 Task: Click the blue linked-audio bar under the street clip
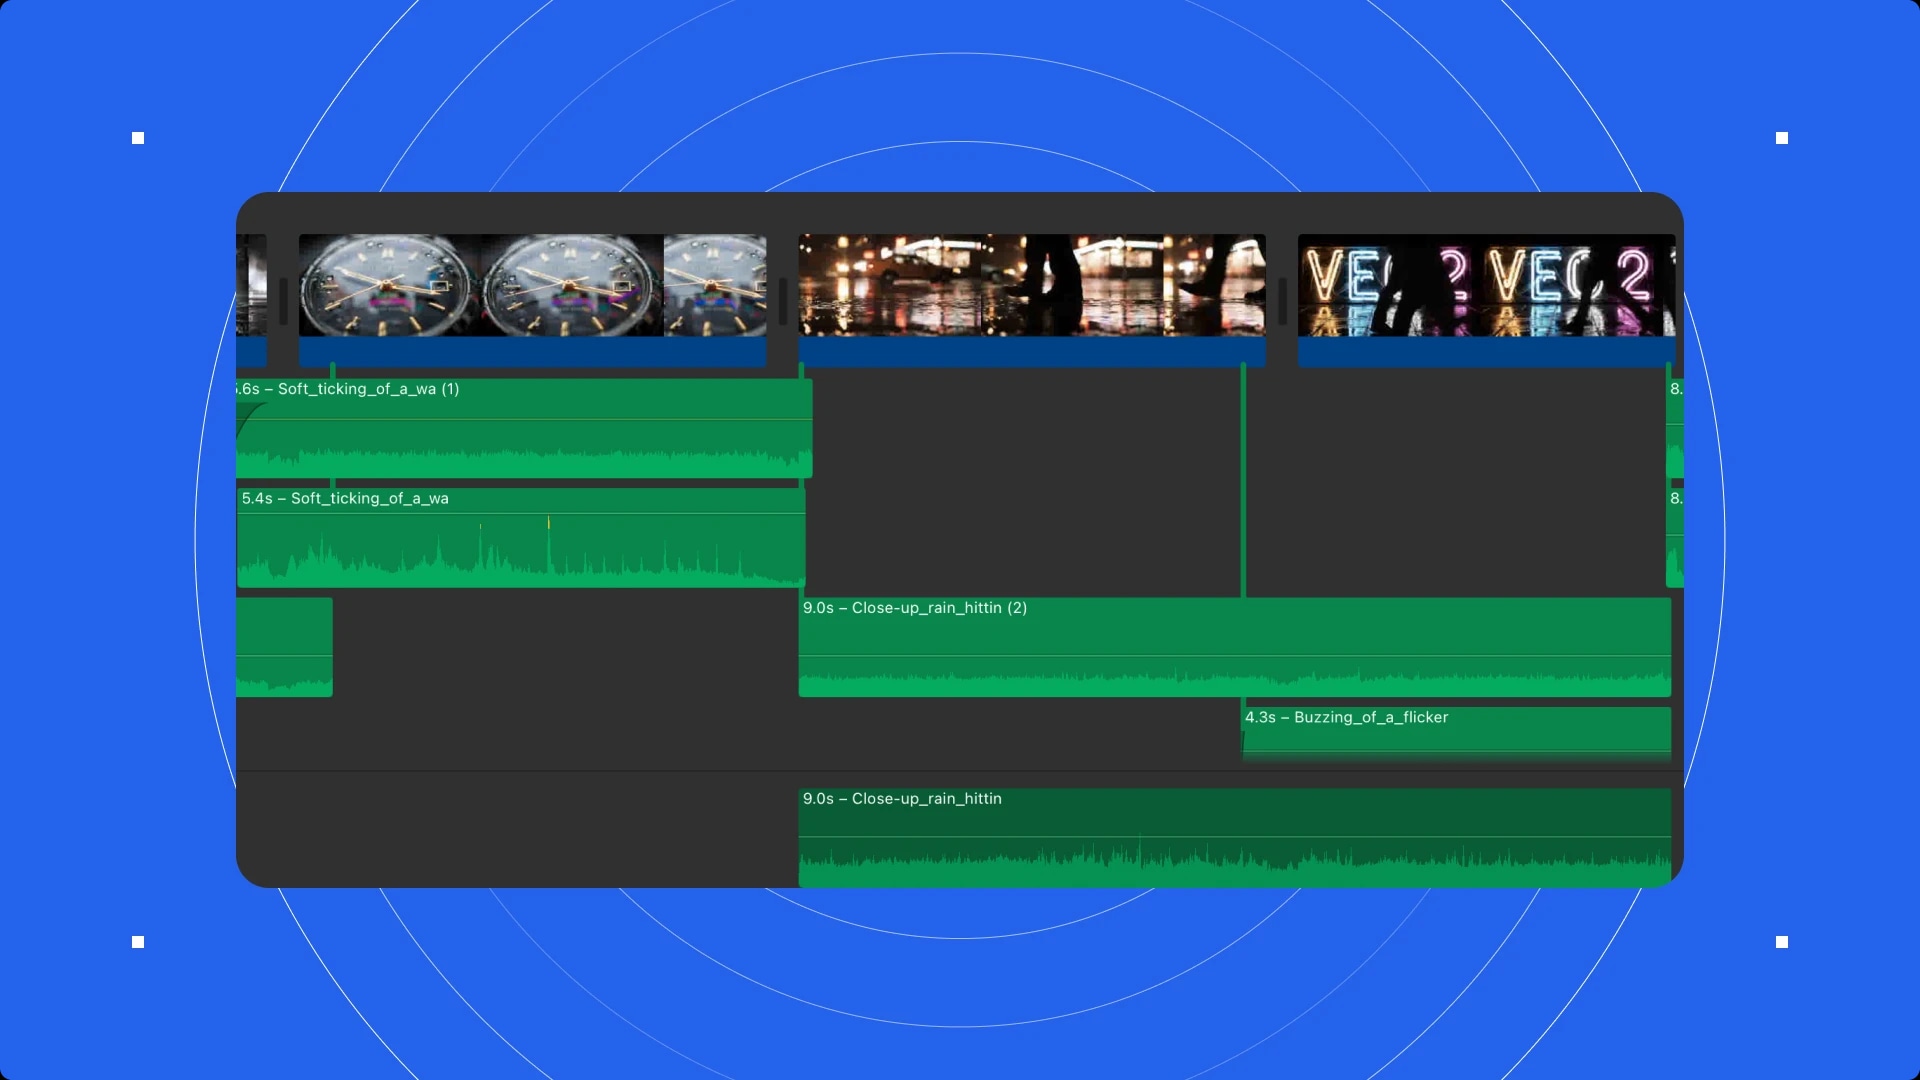point(1030,352)
